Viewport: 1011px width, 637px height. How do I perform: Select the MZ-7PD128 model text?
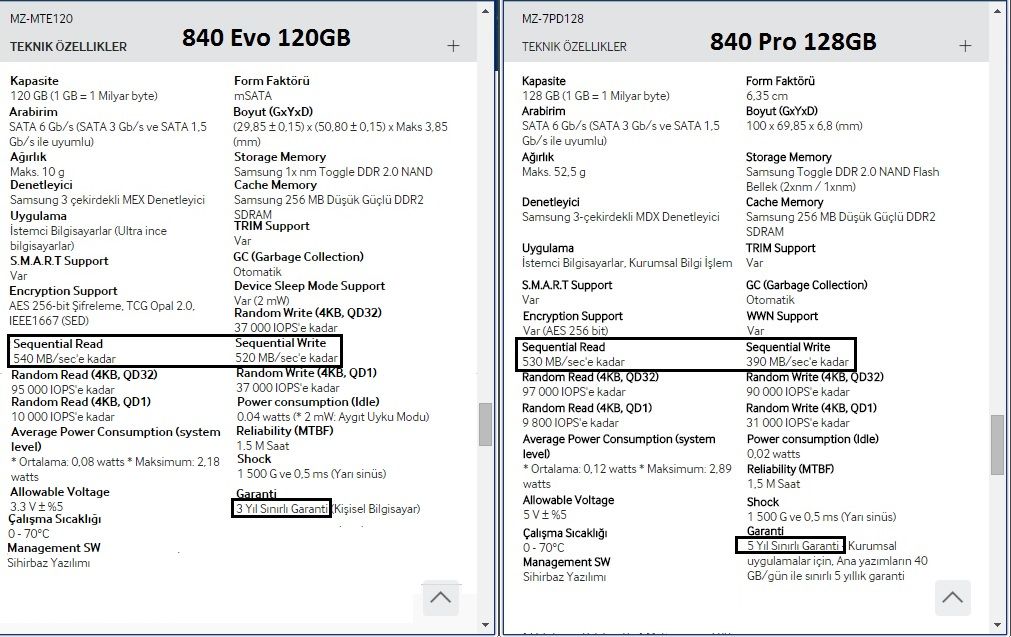[x=553, y=19]
